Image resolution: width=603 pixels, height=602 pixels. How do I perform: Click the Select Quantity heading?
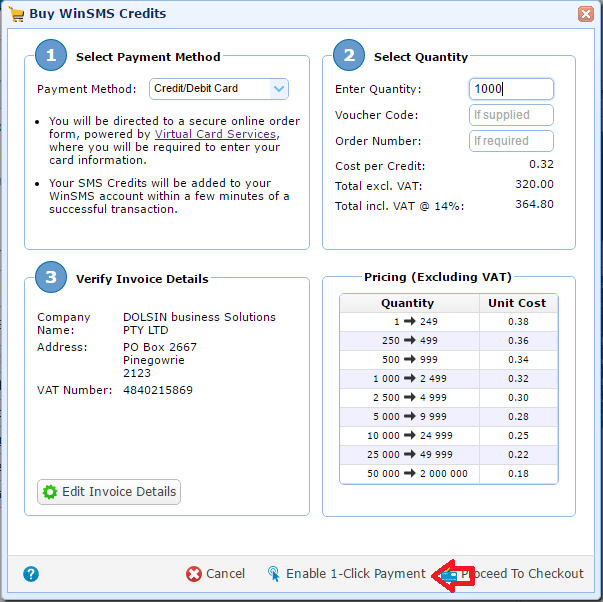pyautogui.click(x=421, y=57)
